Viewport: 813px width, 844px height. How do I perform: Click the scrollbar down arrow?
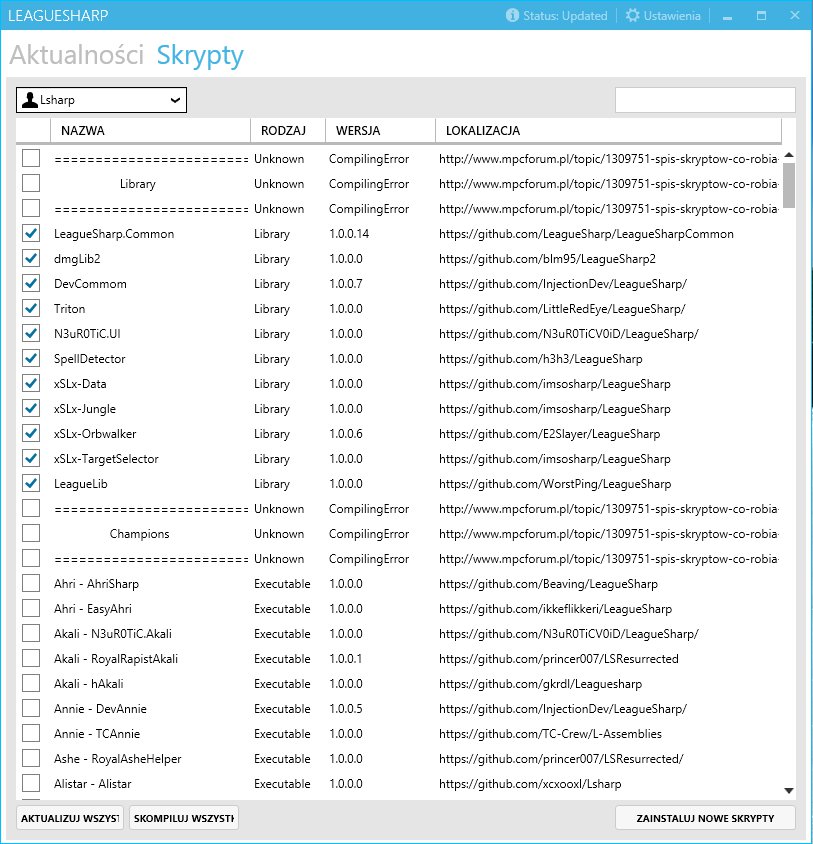789,790
